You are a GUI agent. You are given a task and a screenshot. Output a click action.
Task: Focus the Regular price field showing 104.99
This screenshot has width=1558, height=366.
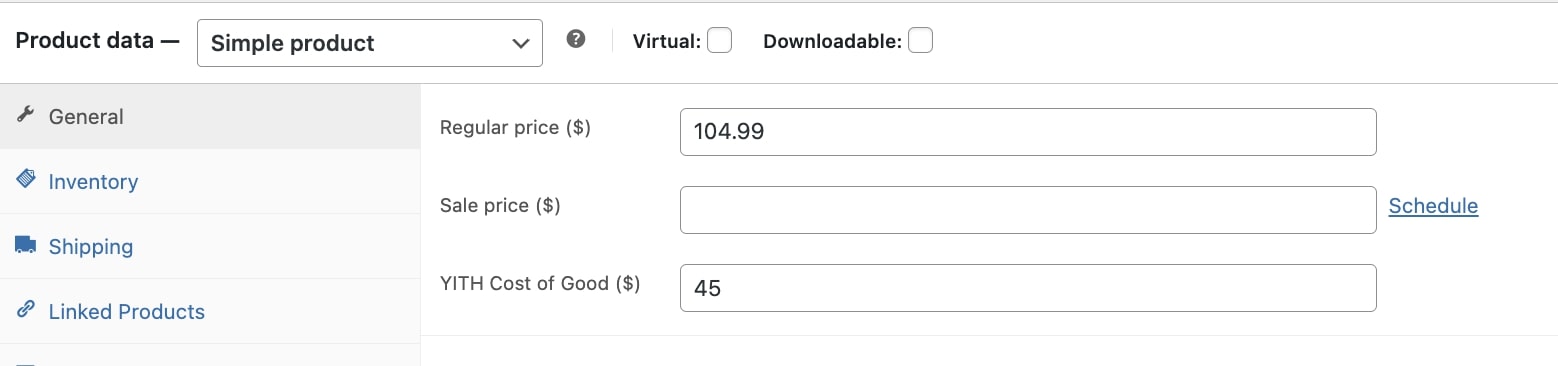point(1028,132)
